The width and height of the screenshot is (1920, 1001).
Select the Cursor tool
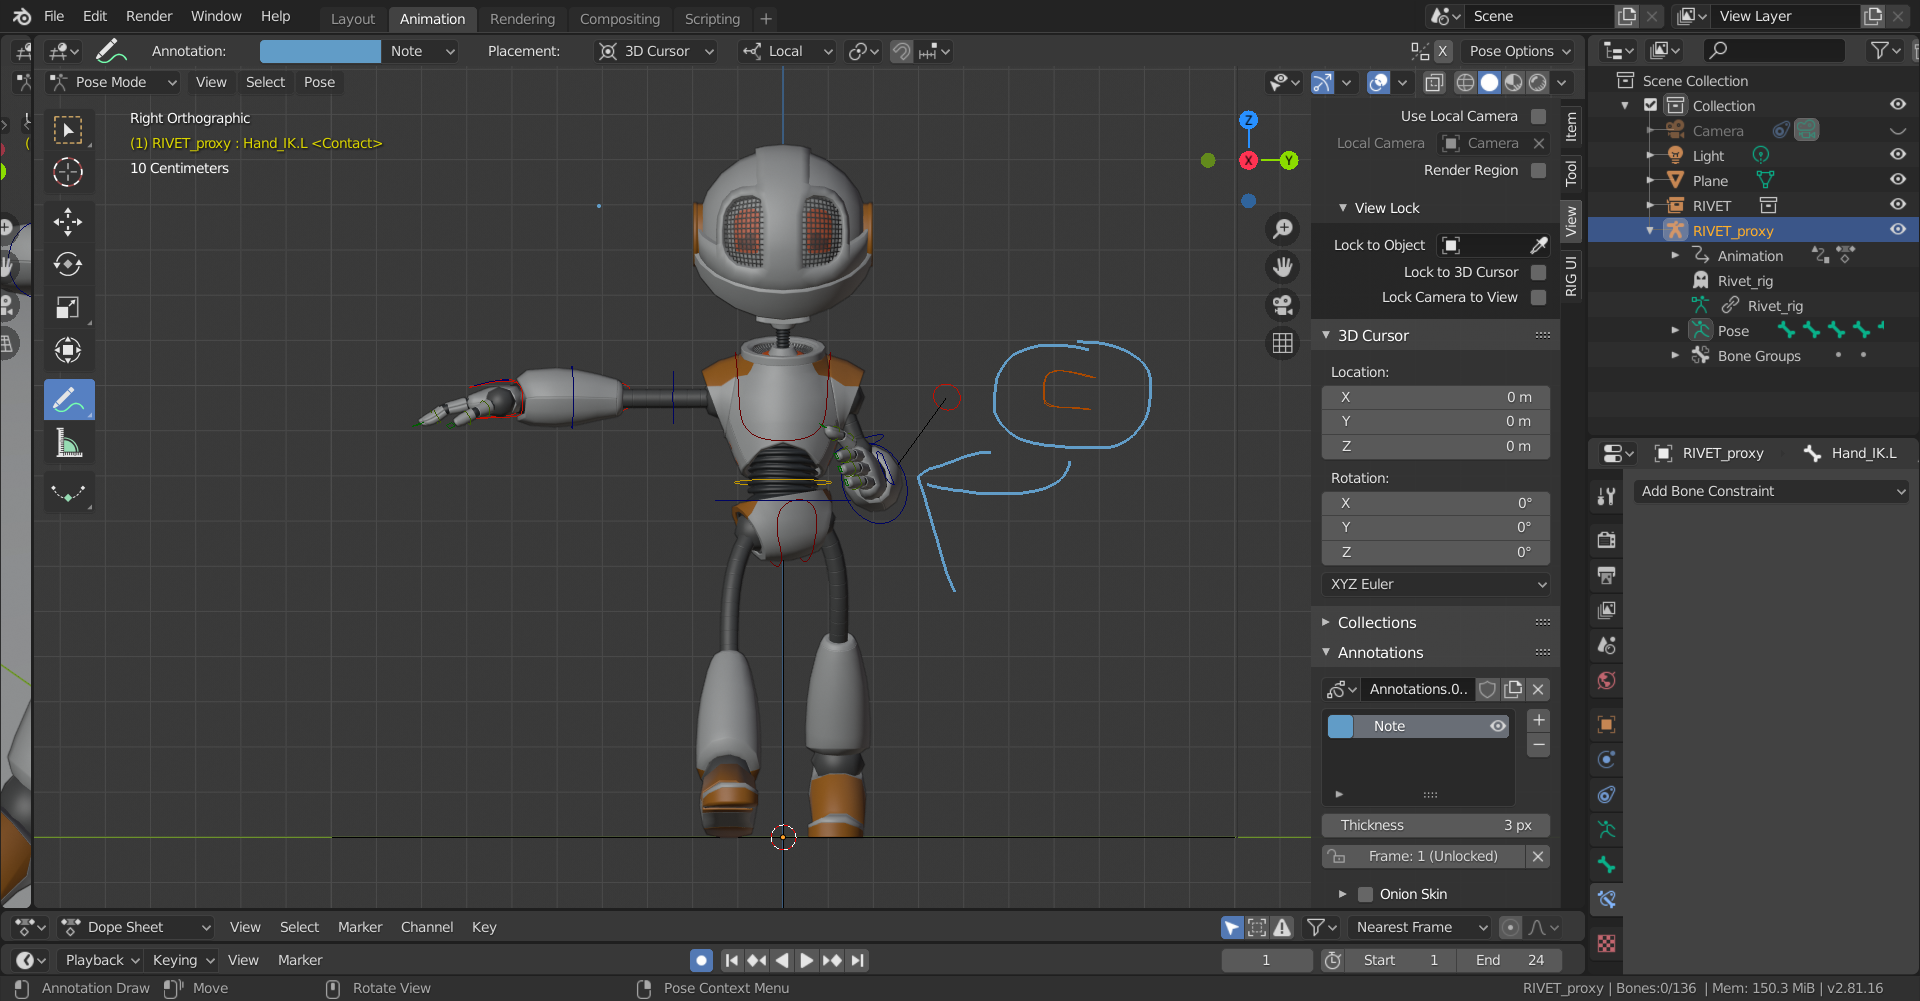coord(68,172)
